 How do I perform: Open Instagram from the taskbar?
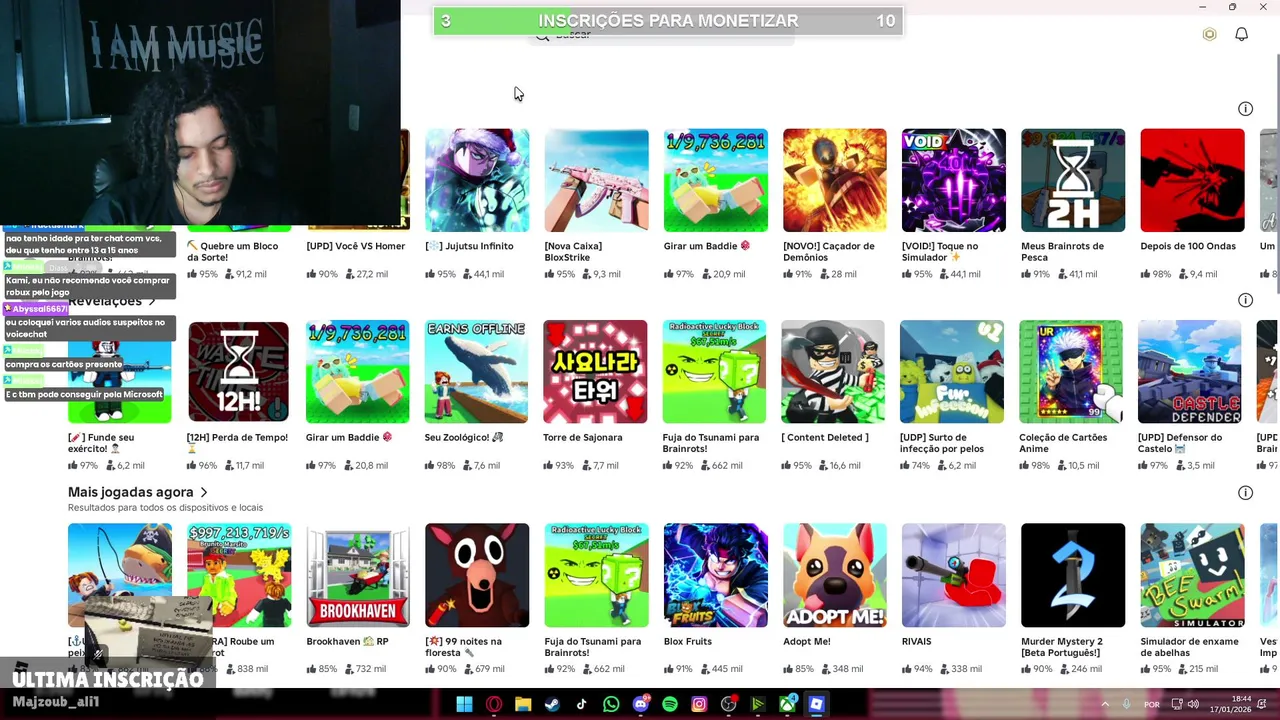coord(699,705)
